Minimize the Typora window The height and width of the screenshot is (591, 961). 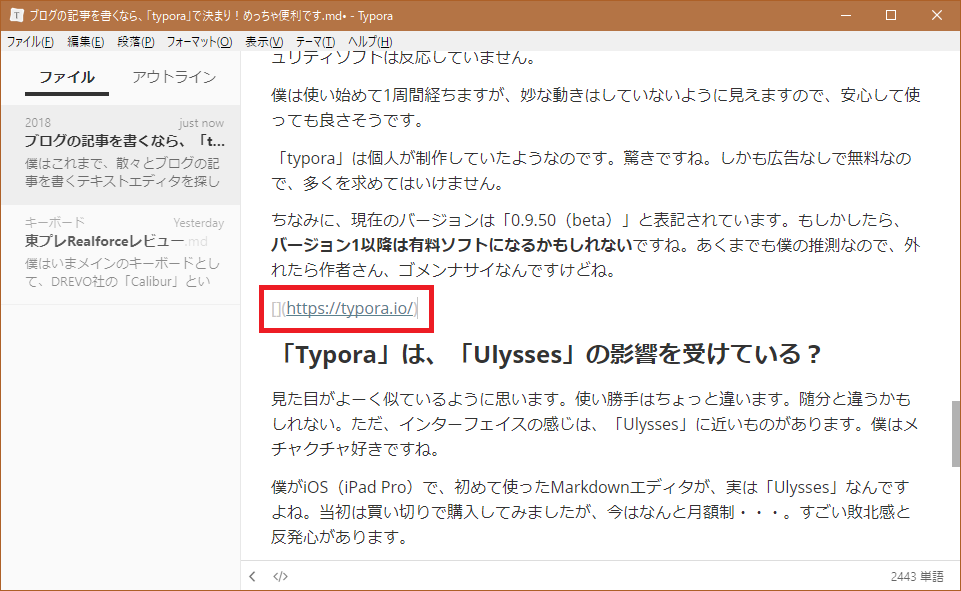[846, 15]
